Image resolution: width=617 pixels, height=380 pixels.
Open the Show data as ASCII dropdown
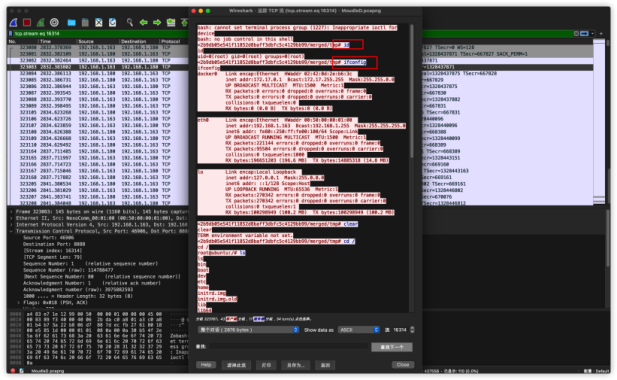tap(358, 330)
